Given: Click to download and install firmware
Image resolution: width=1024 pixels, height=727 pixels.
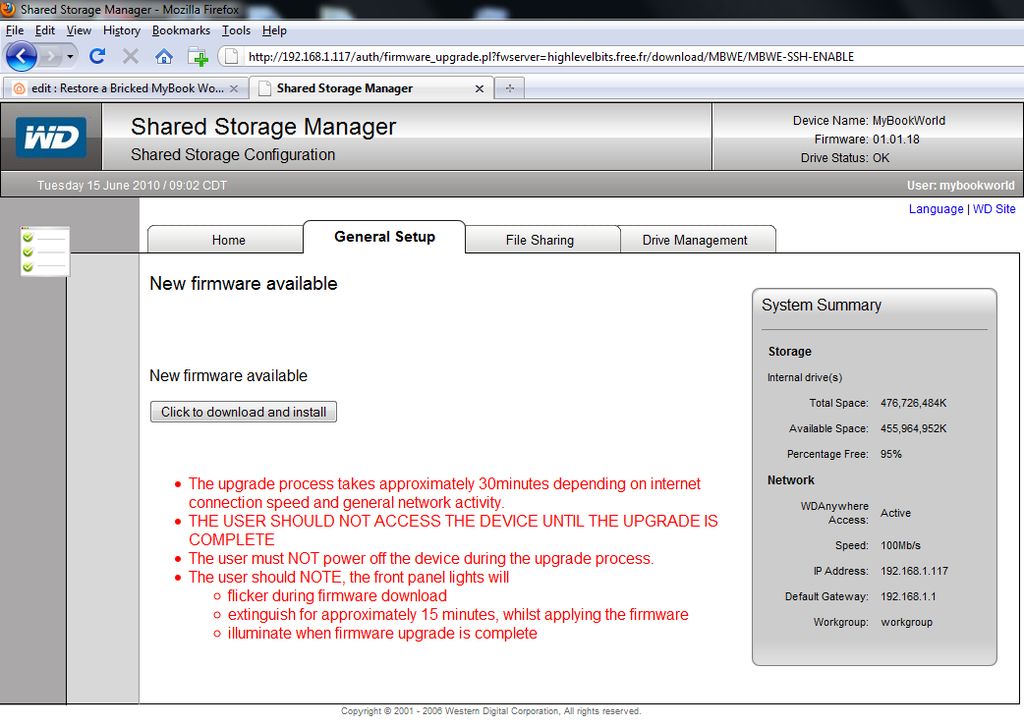Looking at the screenshot, I should (x=244, y=412).
